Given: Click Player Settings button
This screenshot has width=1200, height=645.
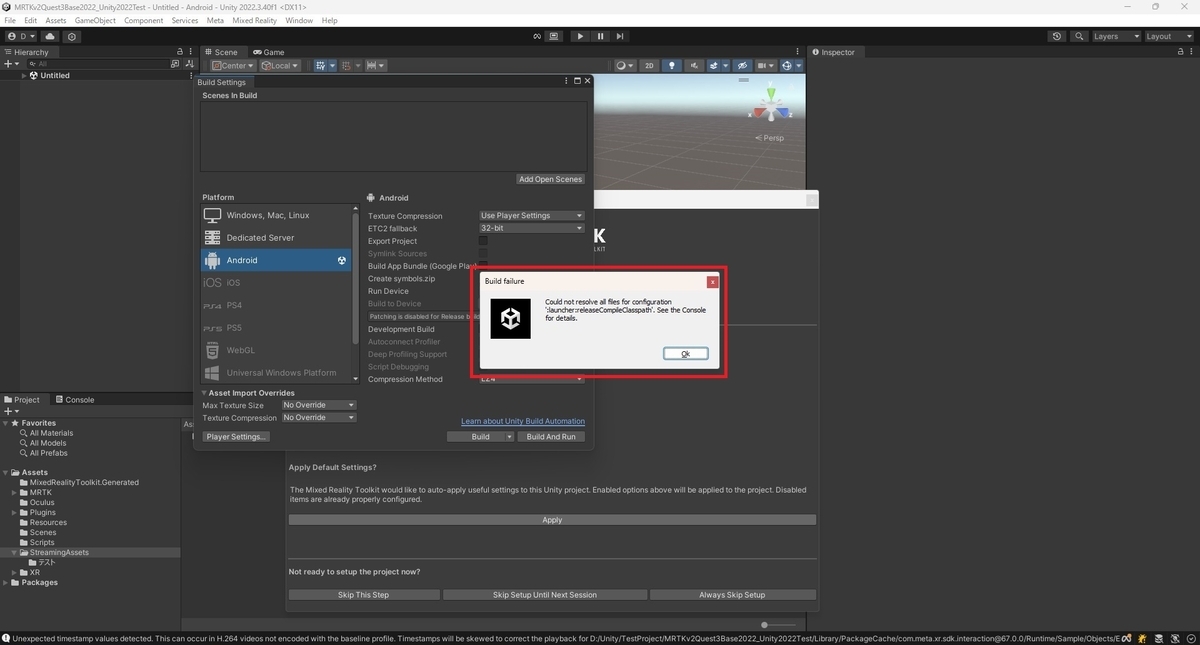Looking at the screenshot, I should [236, 437].
